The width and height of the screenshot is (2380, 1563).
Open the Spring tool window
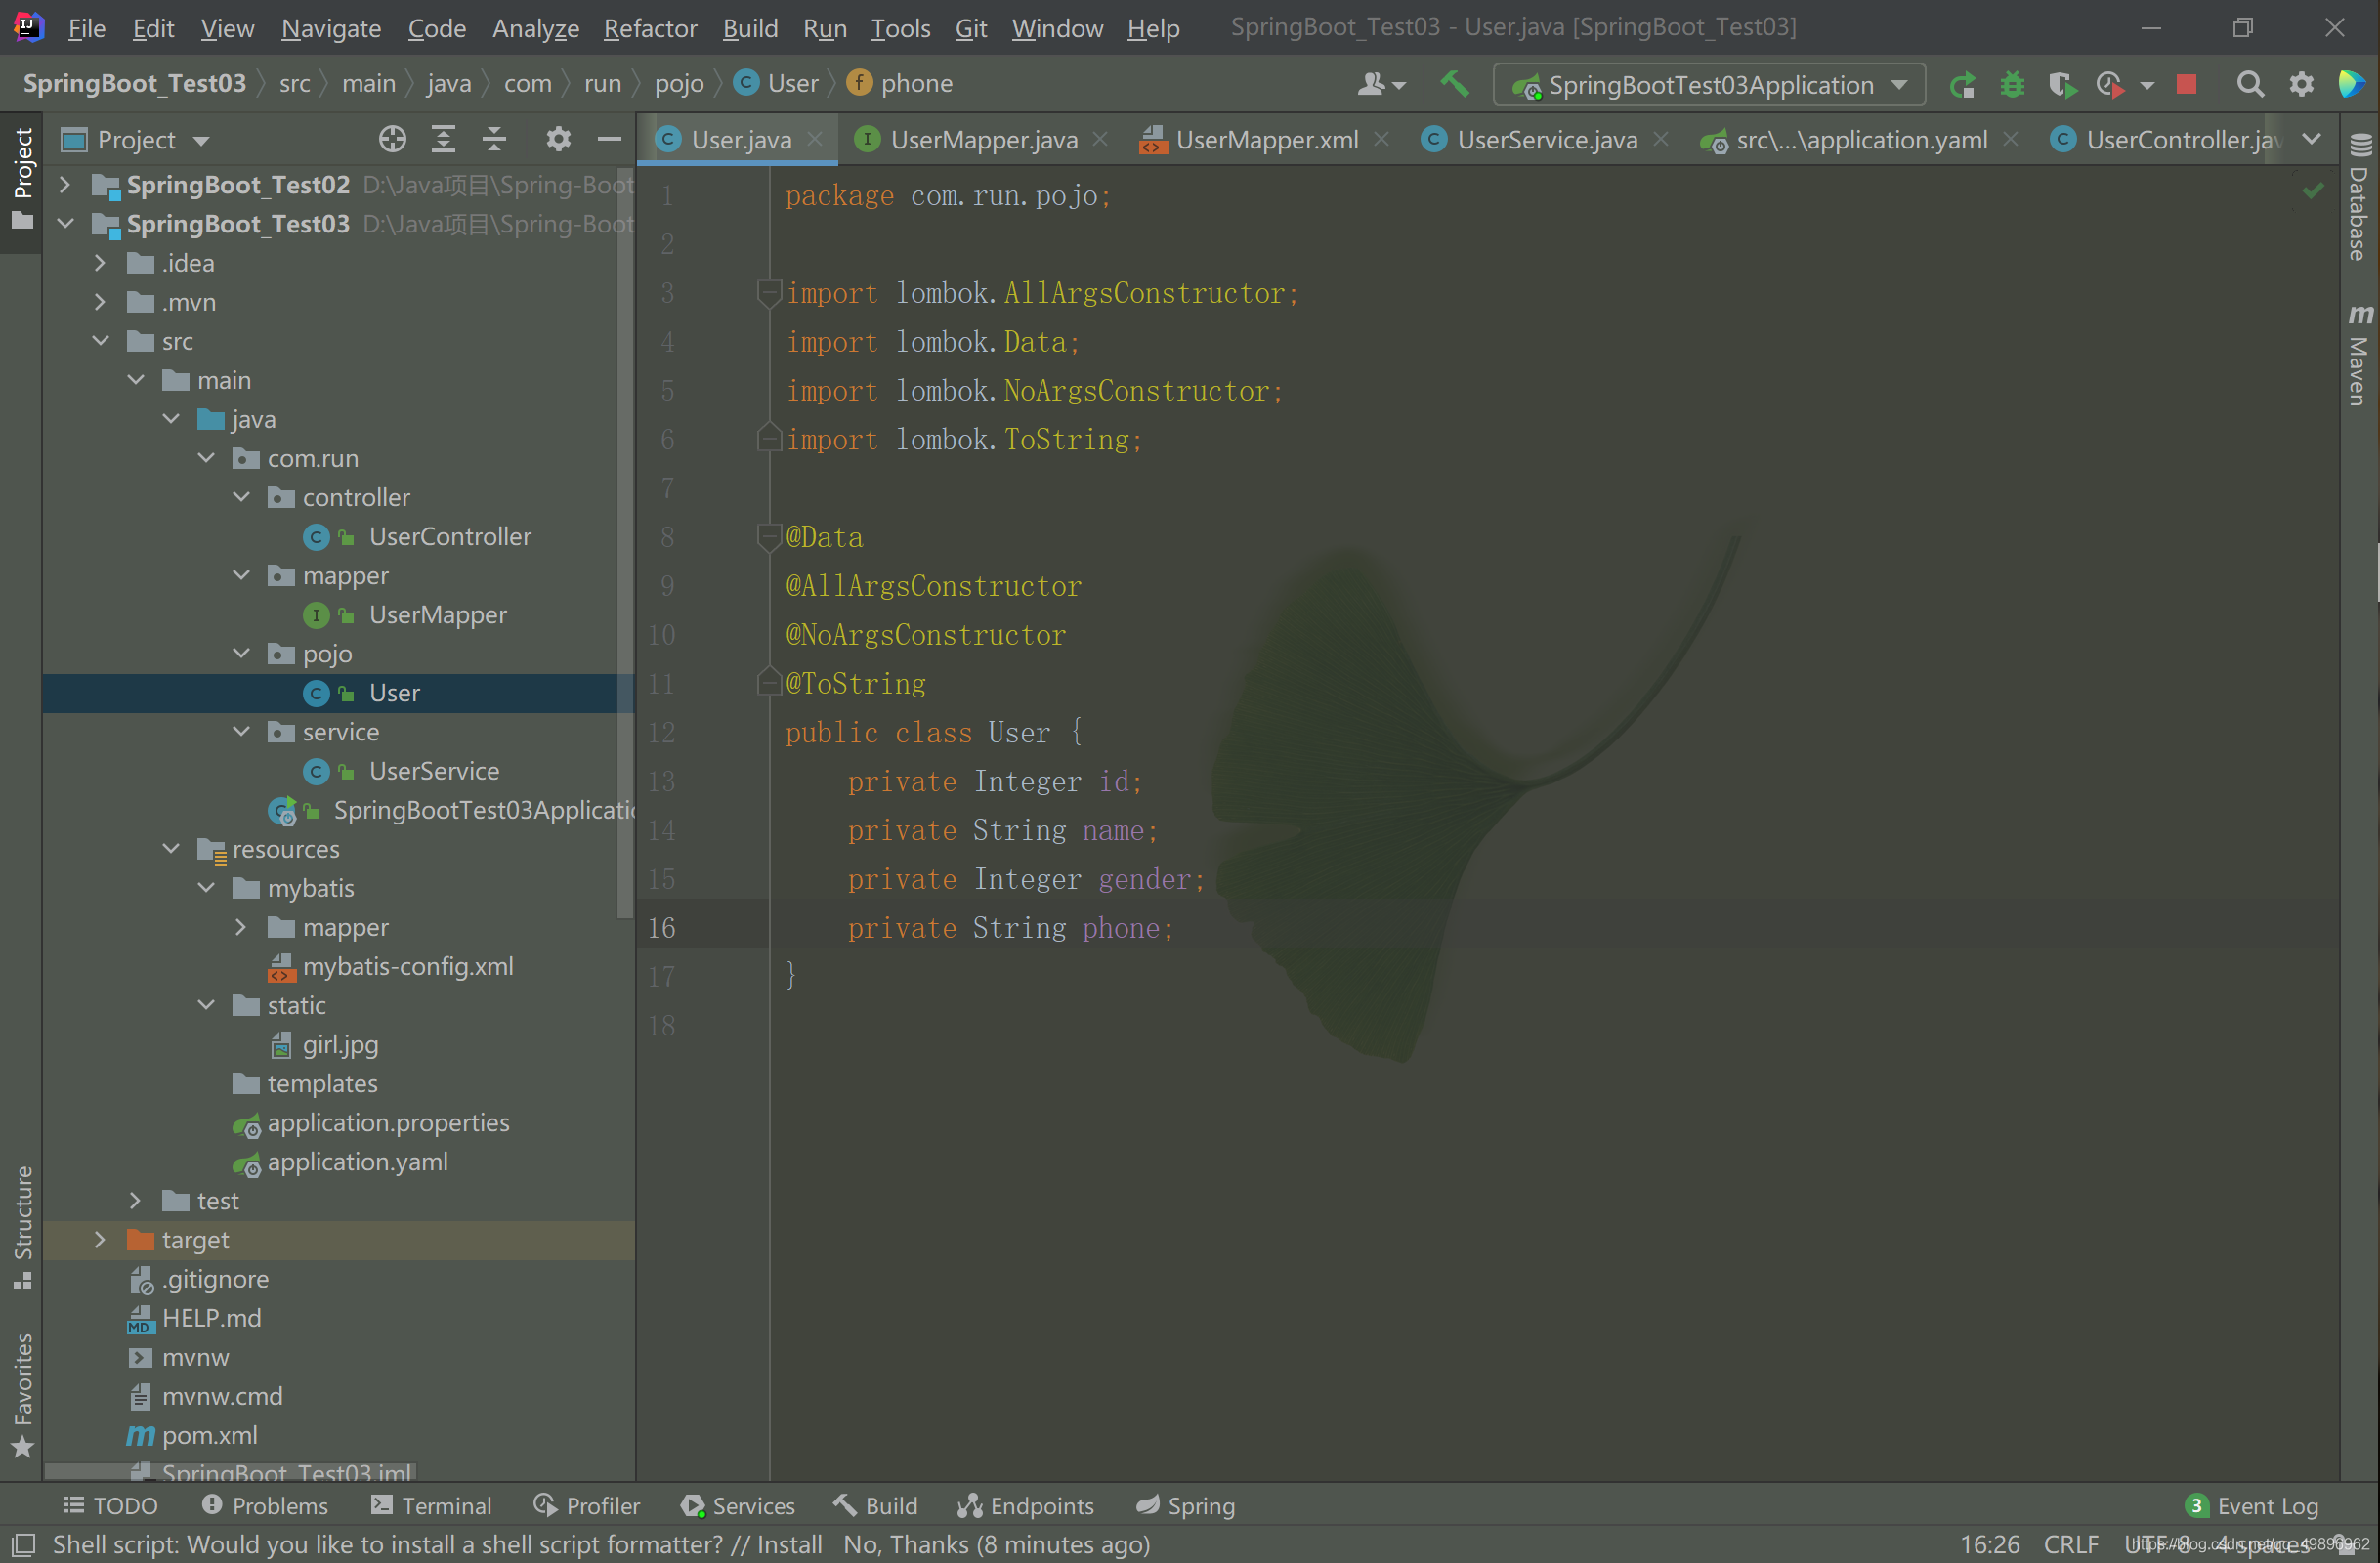pos(1185,1506)
